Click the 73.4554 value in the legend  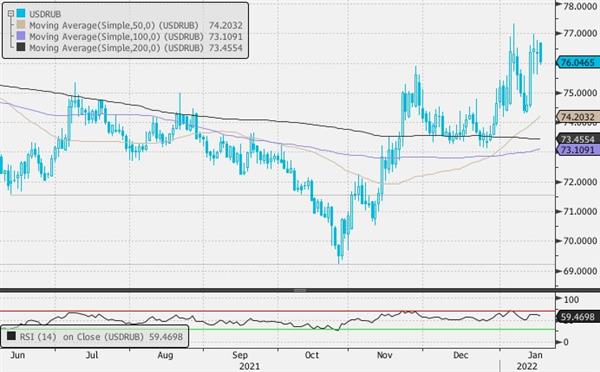tap(226, 48)
